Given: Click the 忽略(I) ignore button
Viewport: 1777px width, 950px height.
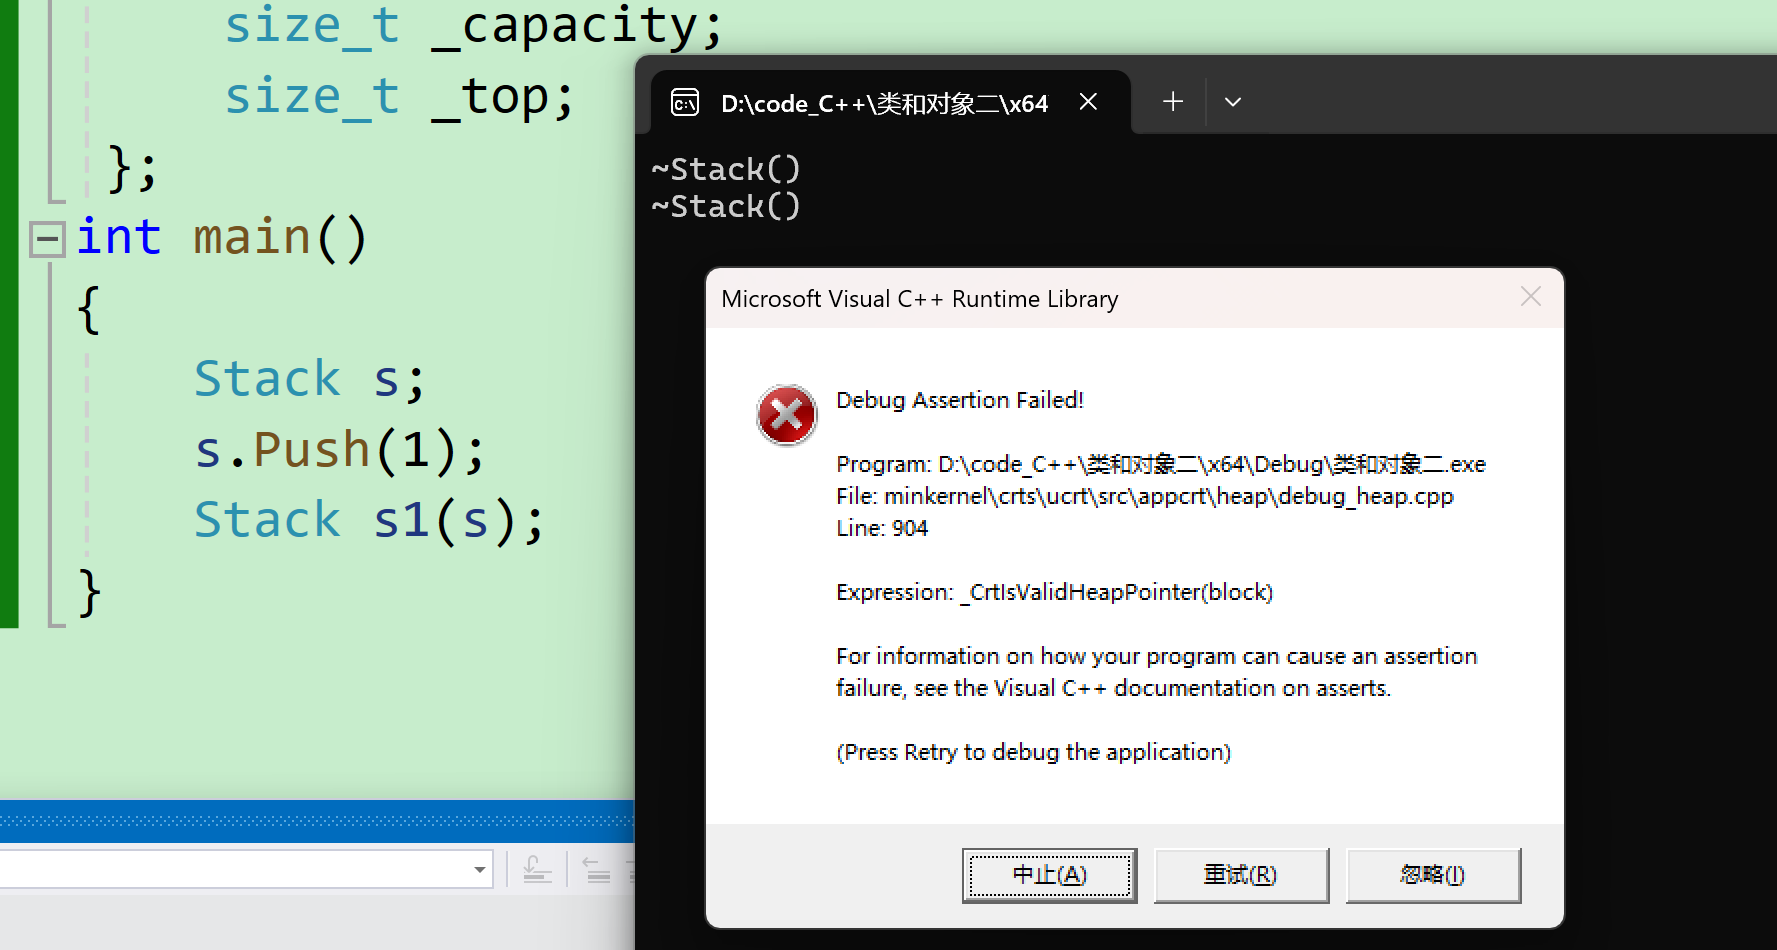Looking at the screenshot, I should point(1433,875).
